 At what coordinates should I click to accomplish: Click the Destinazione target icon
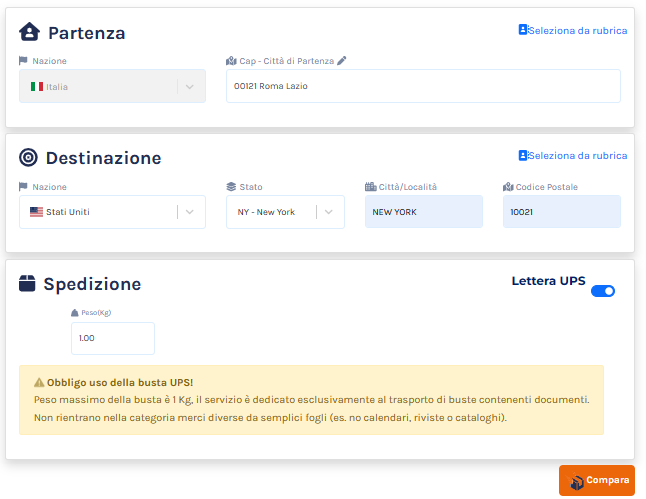click(x=28, y=157)
